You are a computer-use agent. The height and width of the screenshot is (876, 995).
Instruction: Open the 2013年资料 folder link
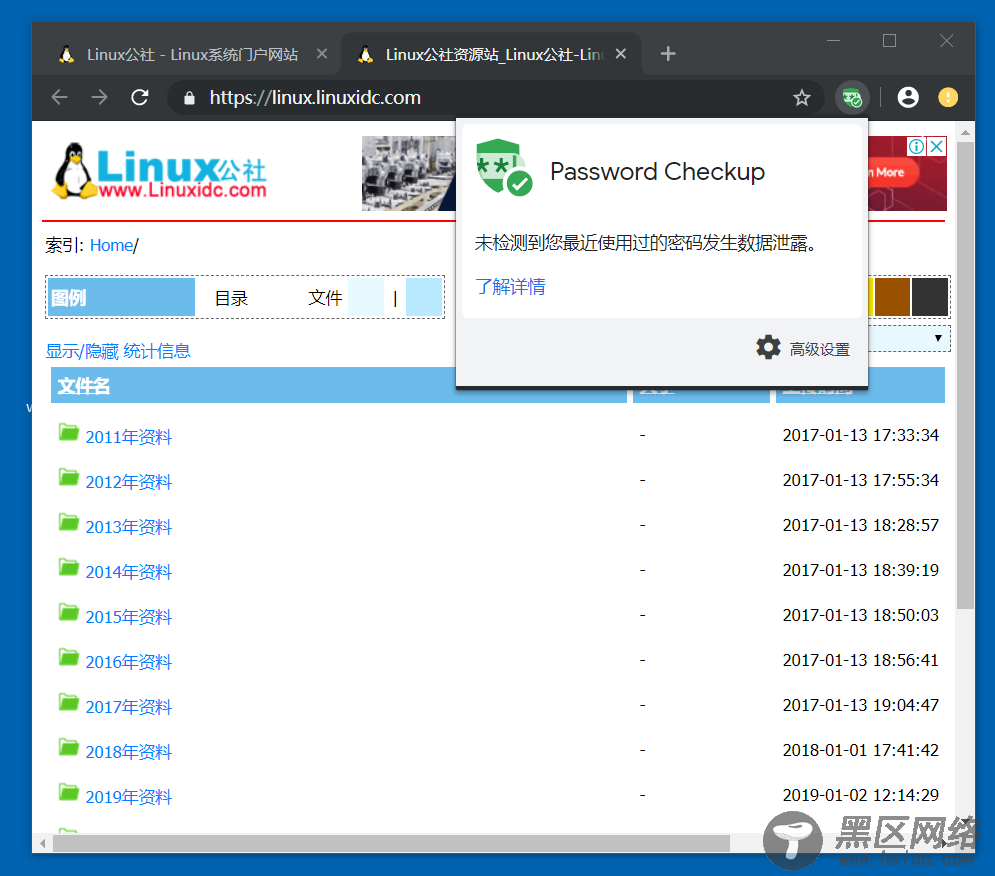click(129, 527)
